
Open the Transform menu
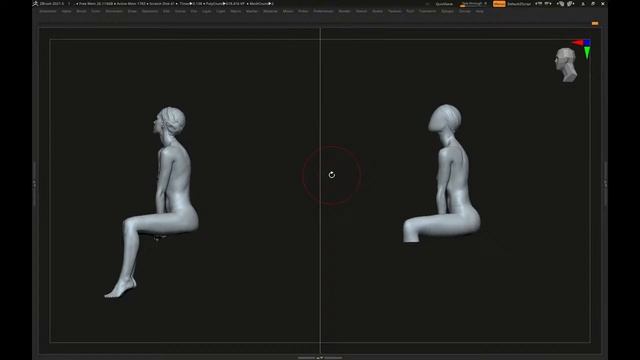[427, 11]
